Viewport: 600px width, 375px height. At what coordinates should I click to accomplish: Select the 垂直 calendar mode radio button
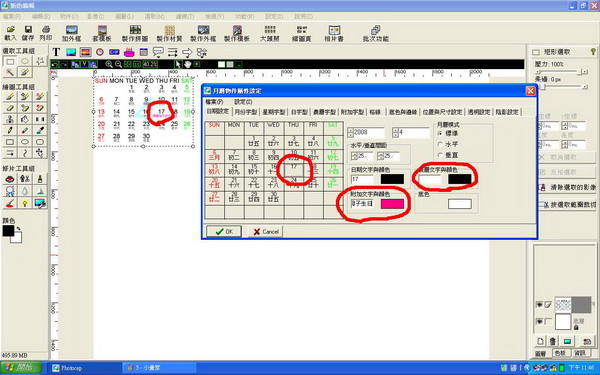coord(440,155)
